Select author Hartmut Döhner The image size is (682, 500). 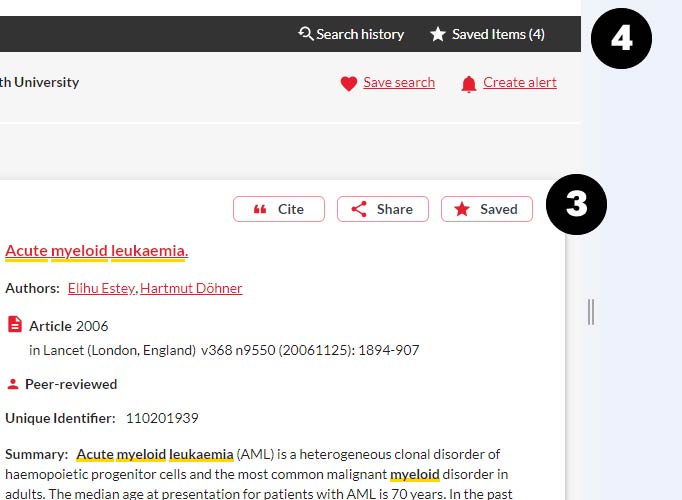[x=191, y=288]
